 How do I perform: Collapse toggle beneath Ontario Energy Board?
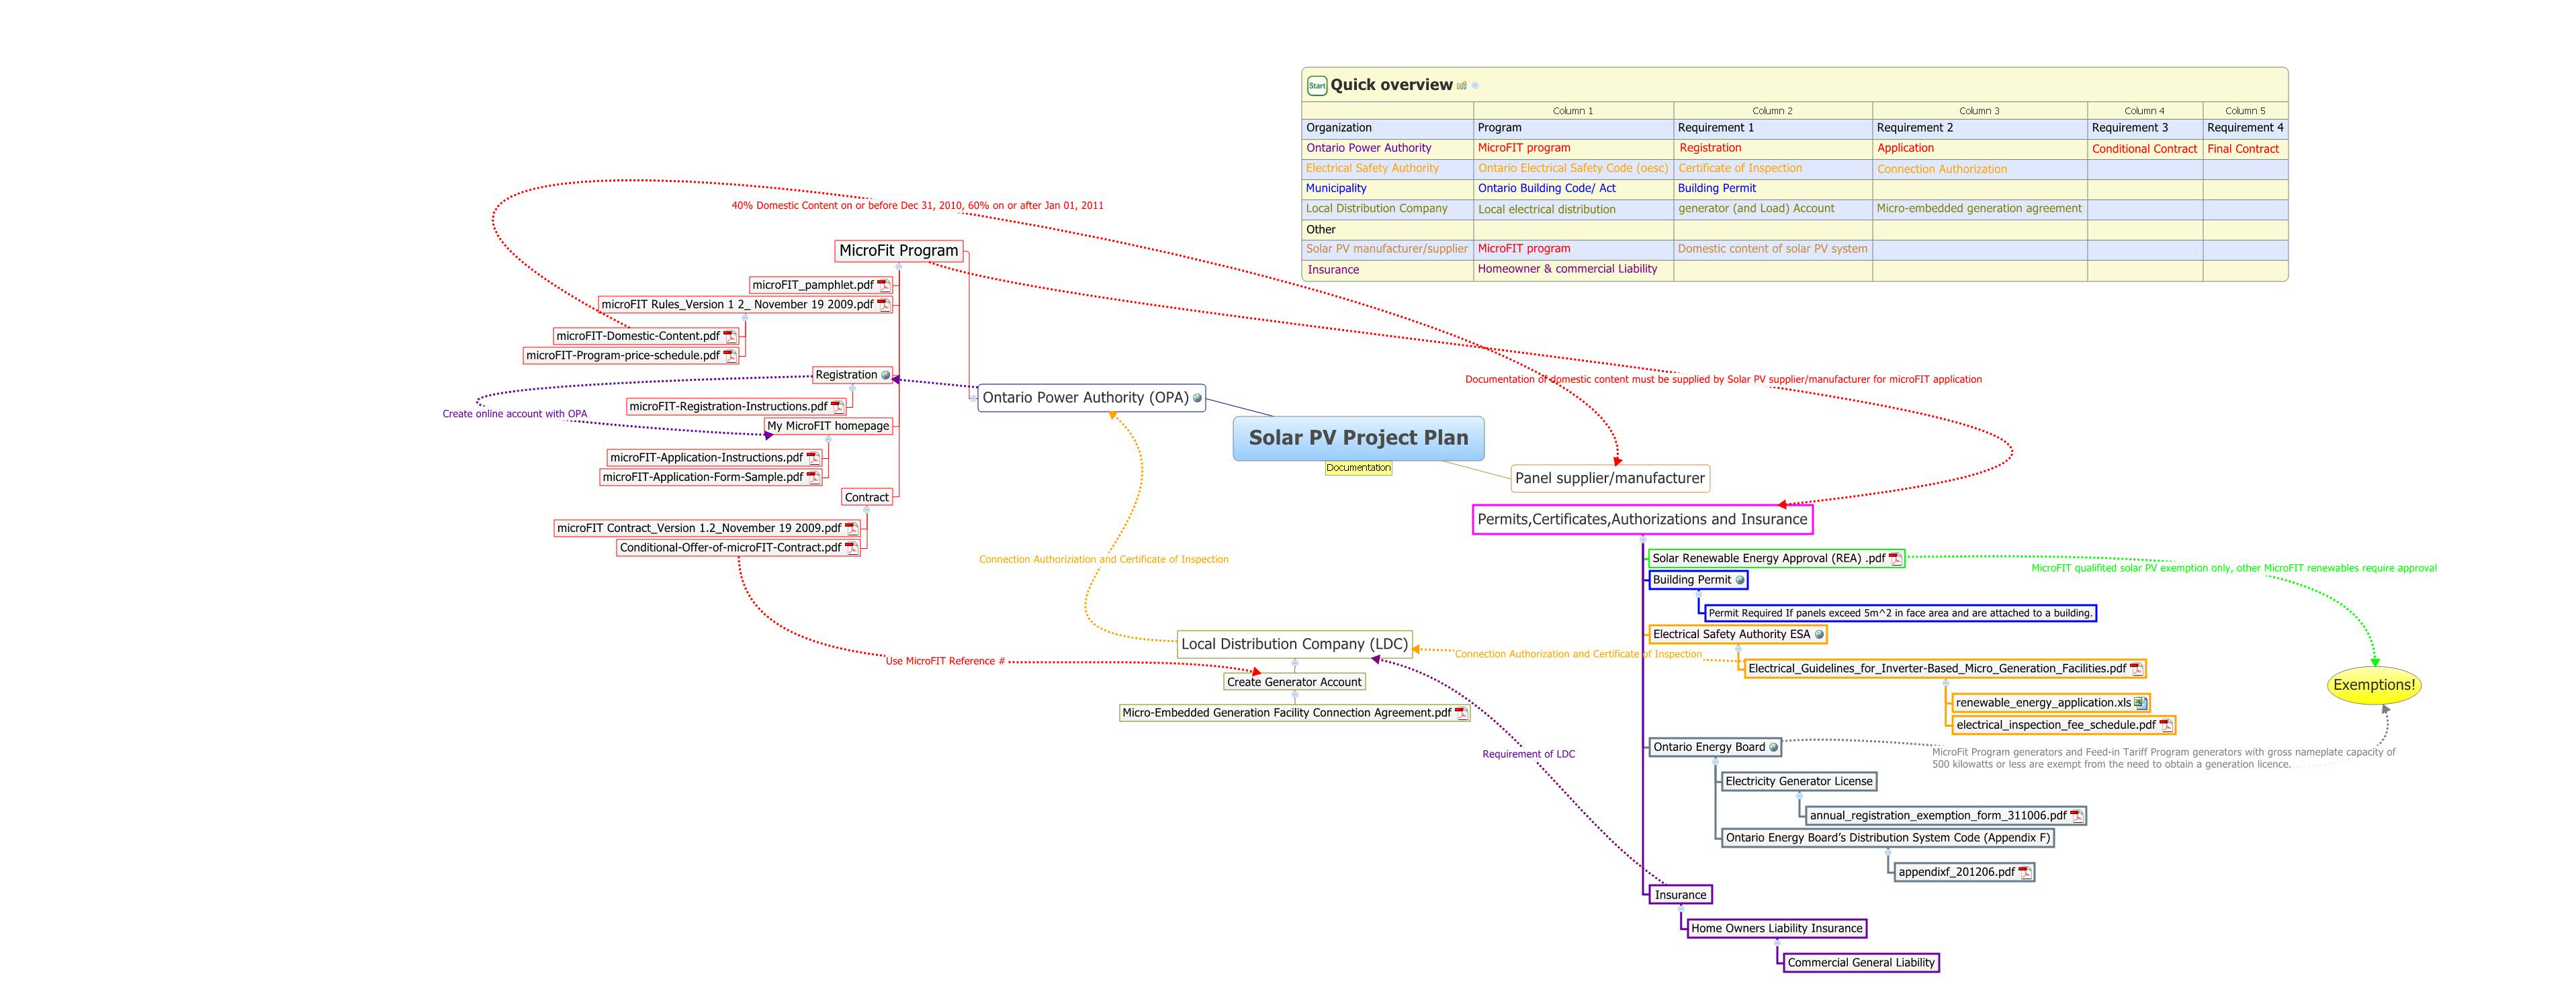point(1715,761)
